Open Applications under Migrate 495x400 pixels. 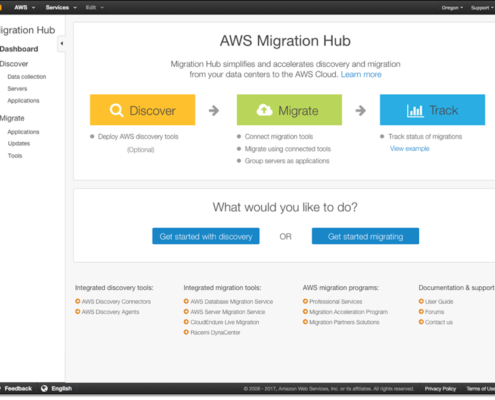pos(23,132)
